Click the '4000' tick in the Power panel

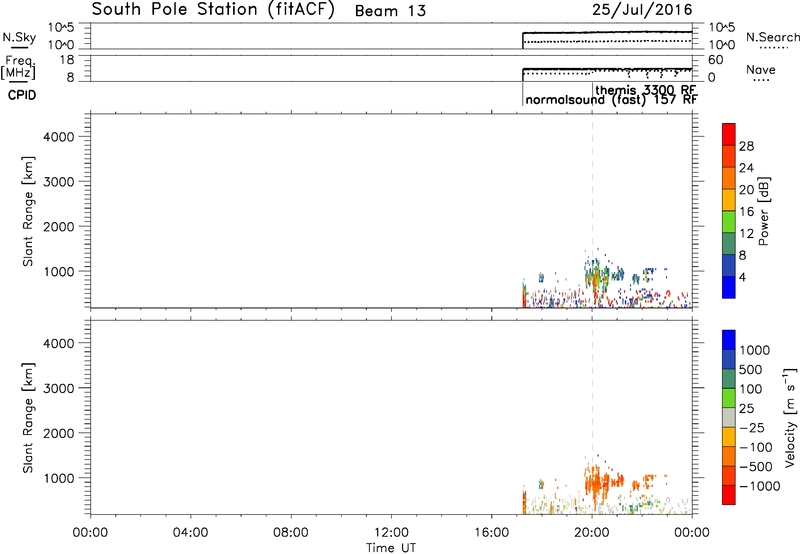coord(58,137)
